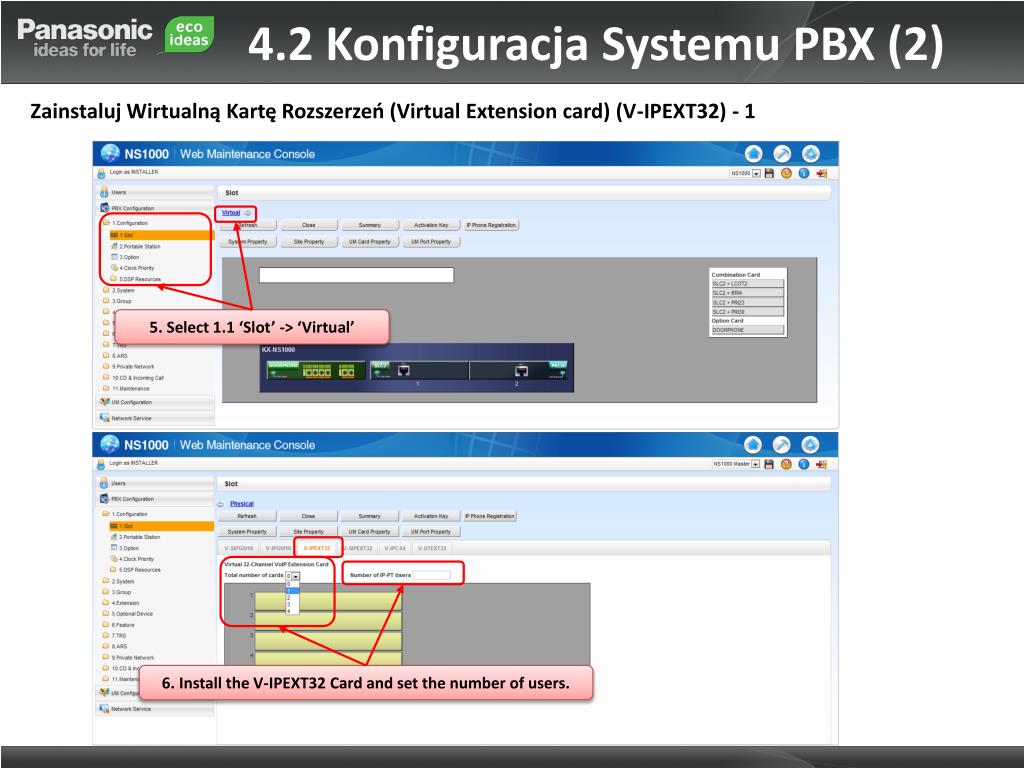
Task: Click the wrench Setup icon in the upper console header
Action: 782,153
